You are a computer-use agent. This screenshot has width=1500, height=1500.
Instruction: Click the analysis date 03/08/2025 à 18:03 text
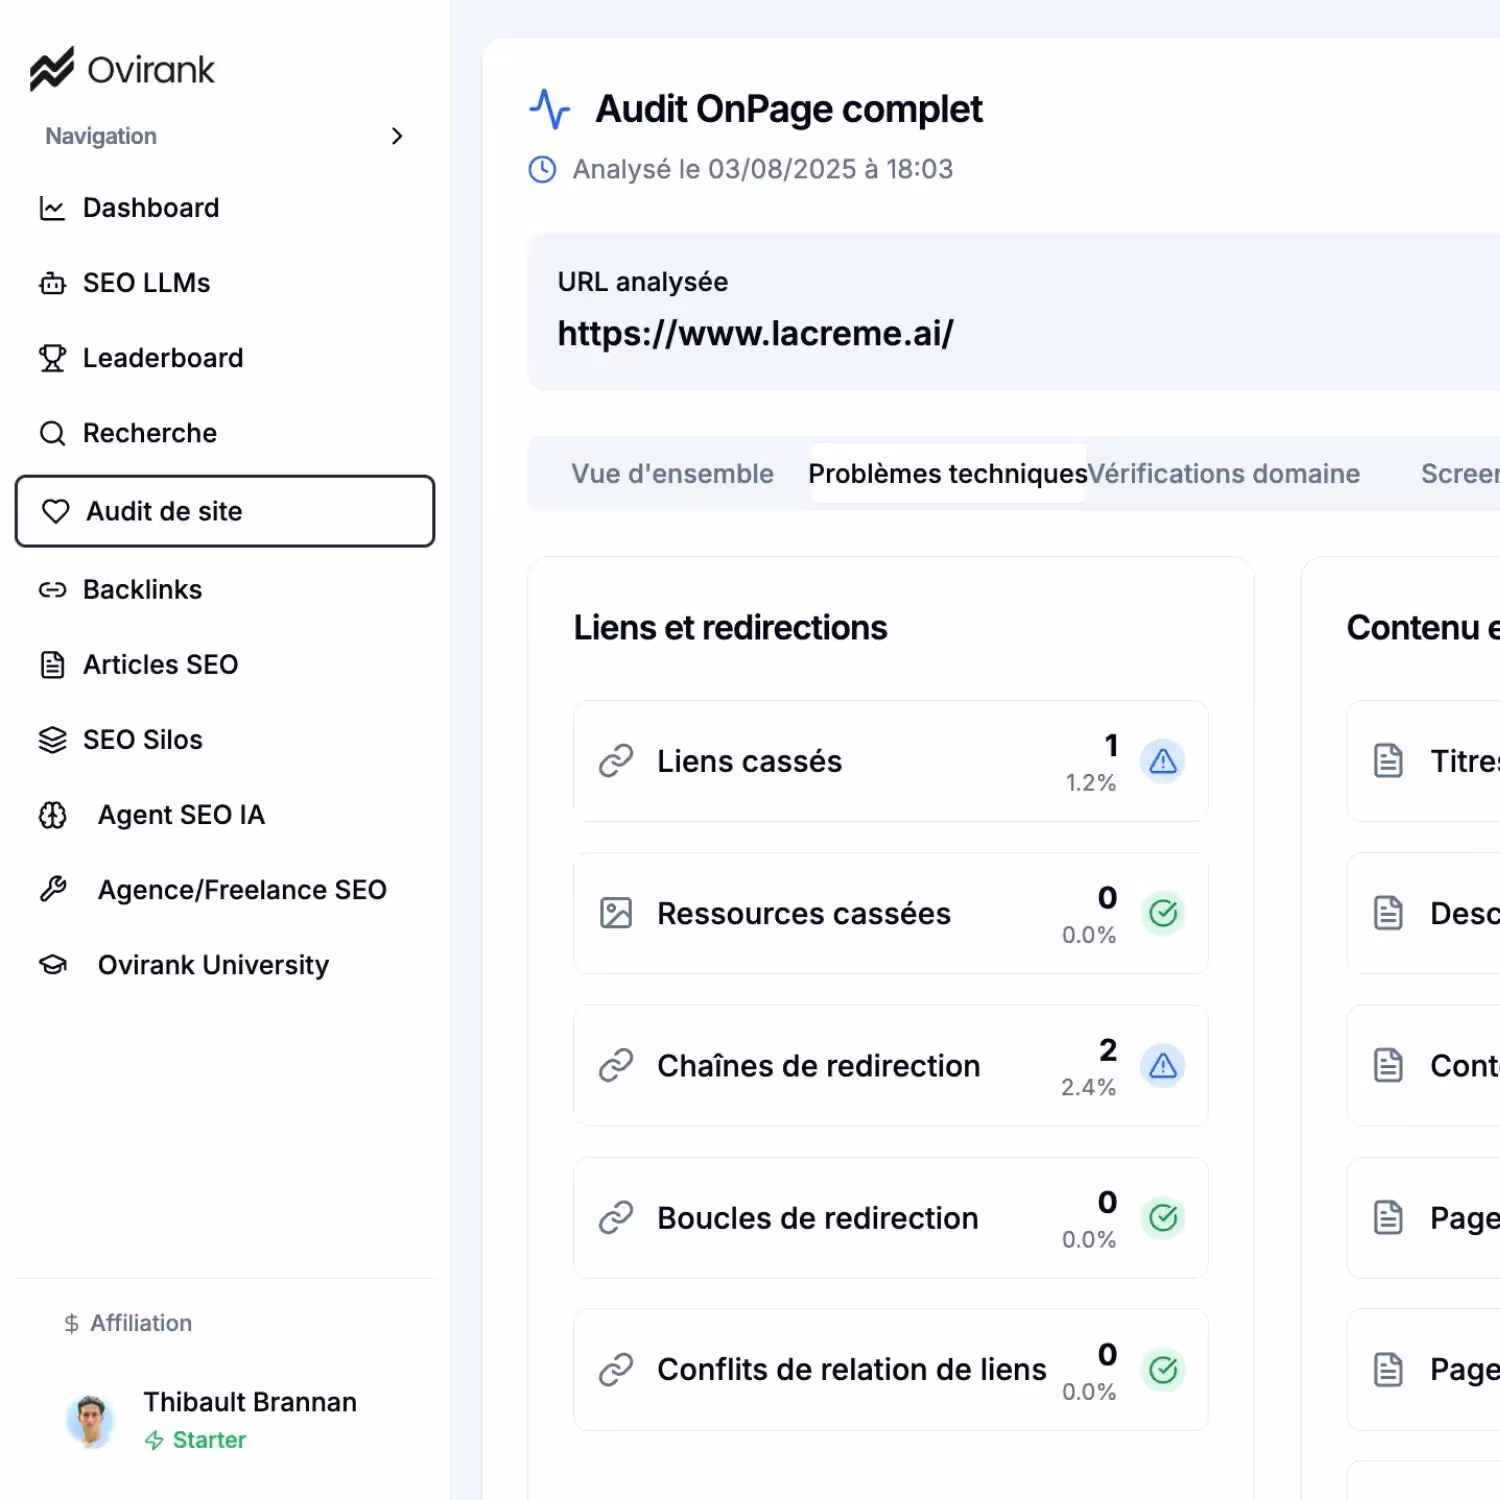[x=830, y=169]
